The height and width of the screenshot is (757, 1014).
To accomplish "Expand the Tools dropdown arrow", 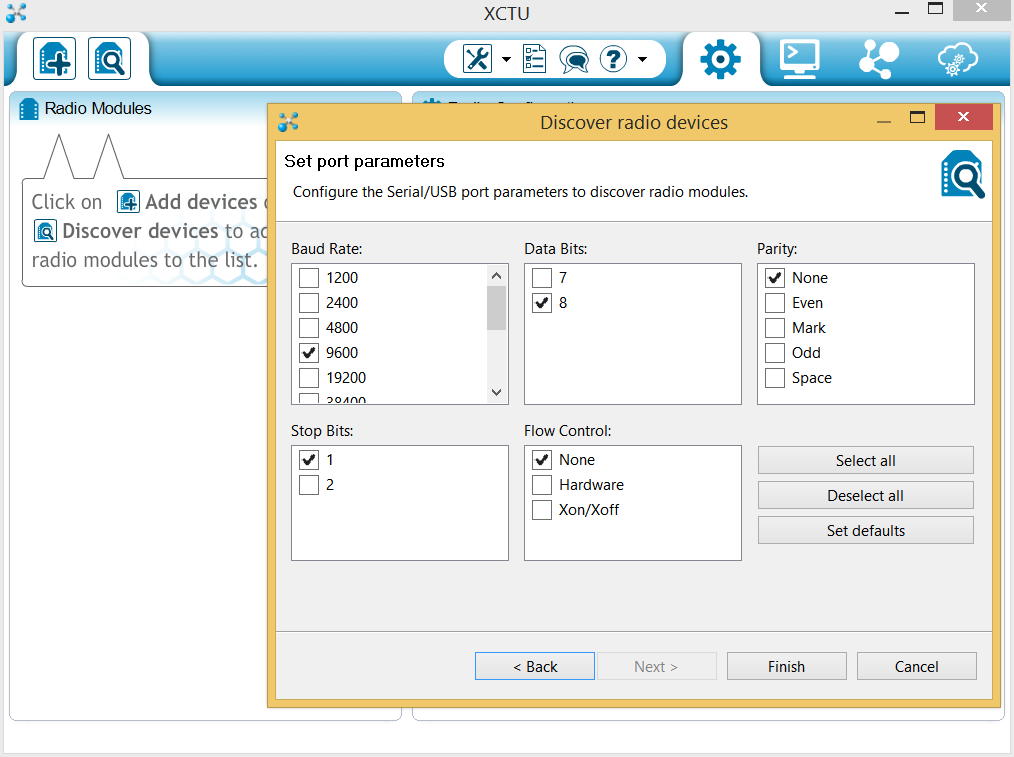I will [506, 59].
